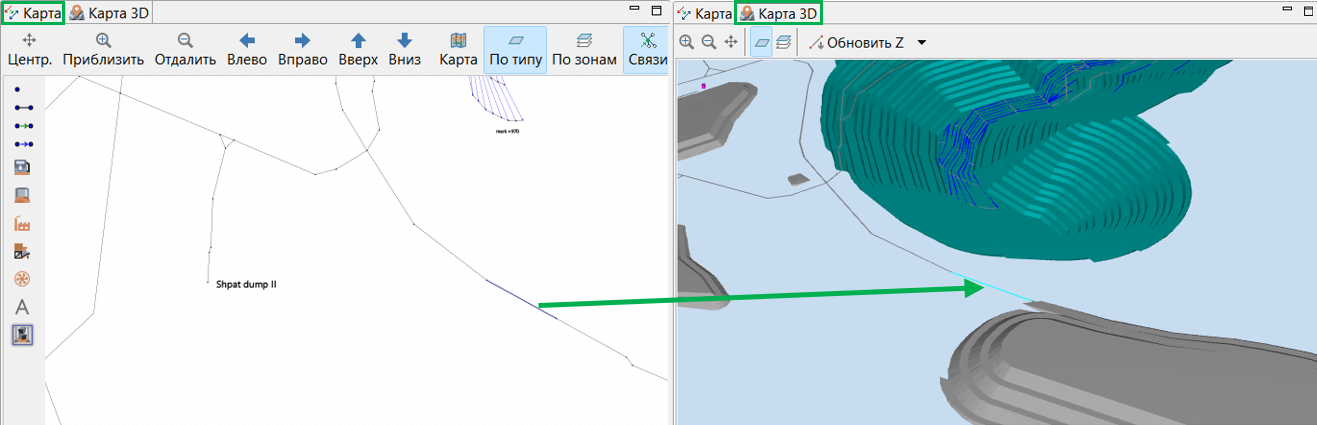
Task: Click the pan arrows in 3D toolbar
Action: 731,42
